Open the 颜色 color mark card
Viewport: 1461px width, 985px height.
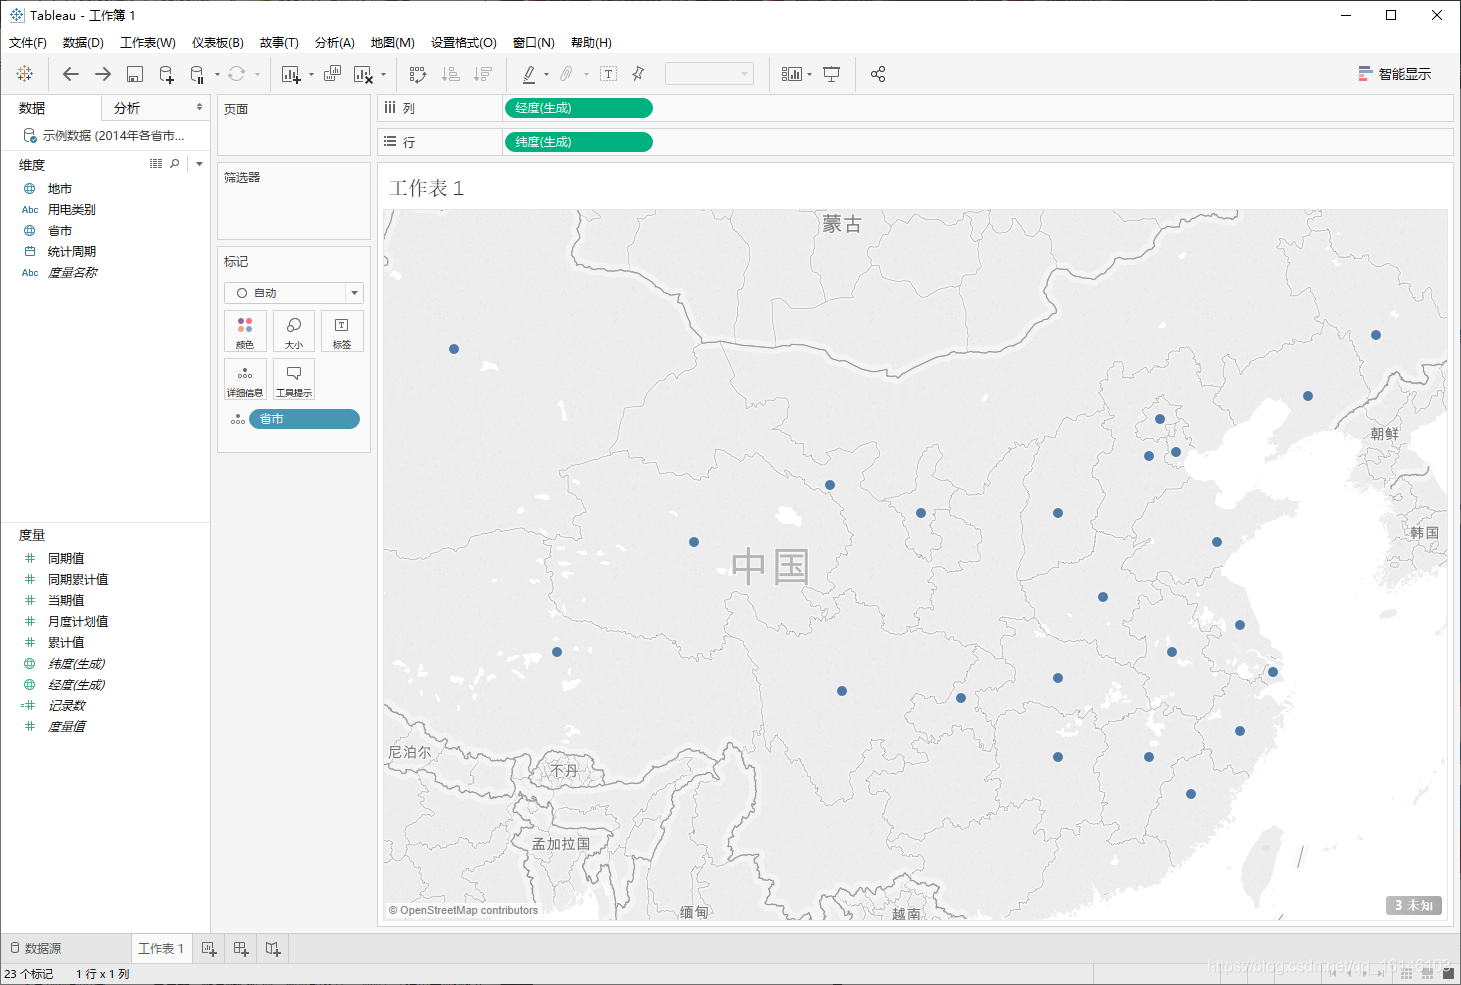245,331
